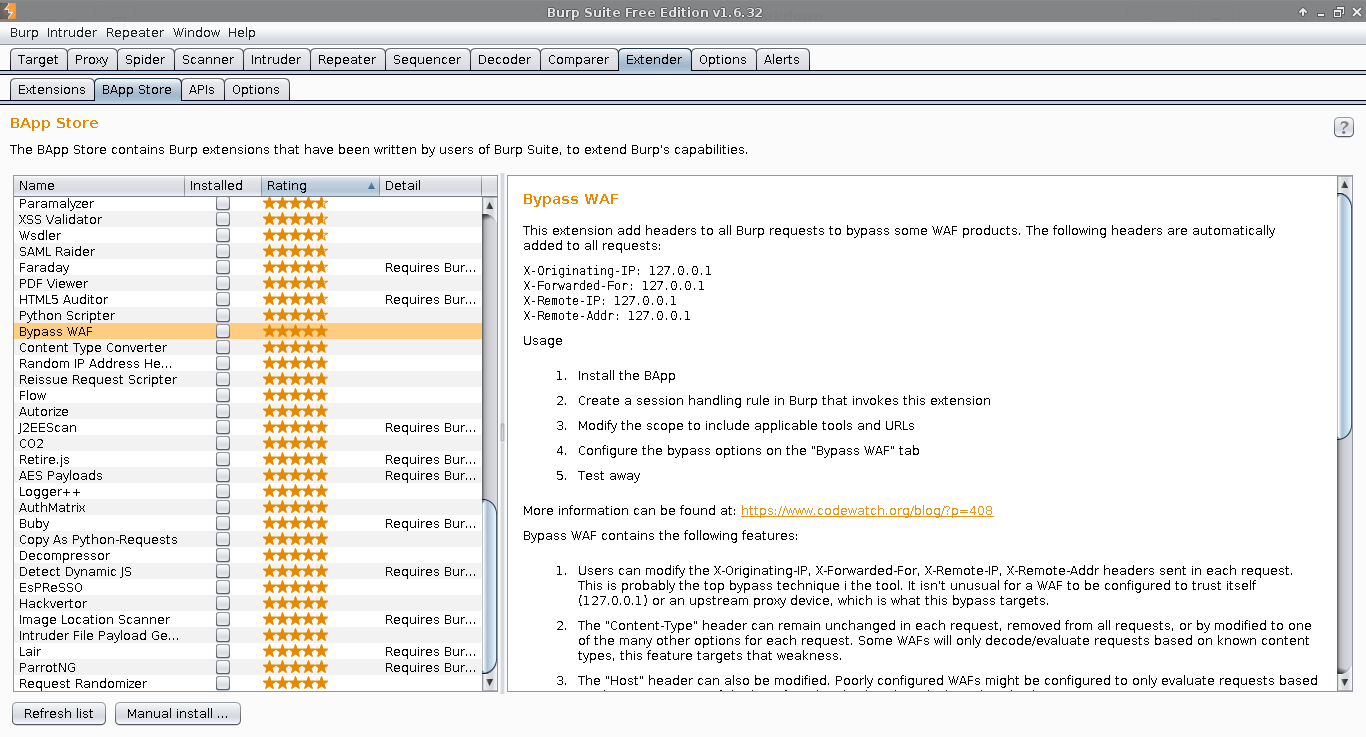The height and width of the screenshot is (737, 1366).
Task: Click description pane scrollbar down arrow
Action: (1344, 682)
